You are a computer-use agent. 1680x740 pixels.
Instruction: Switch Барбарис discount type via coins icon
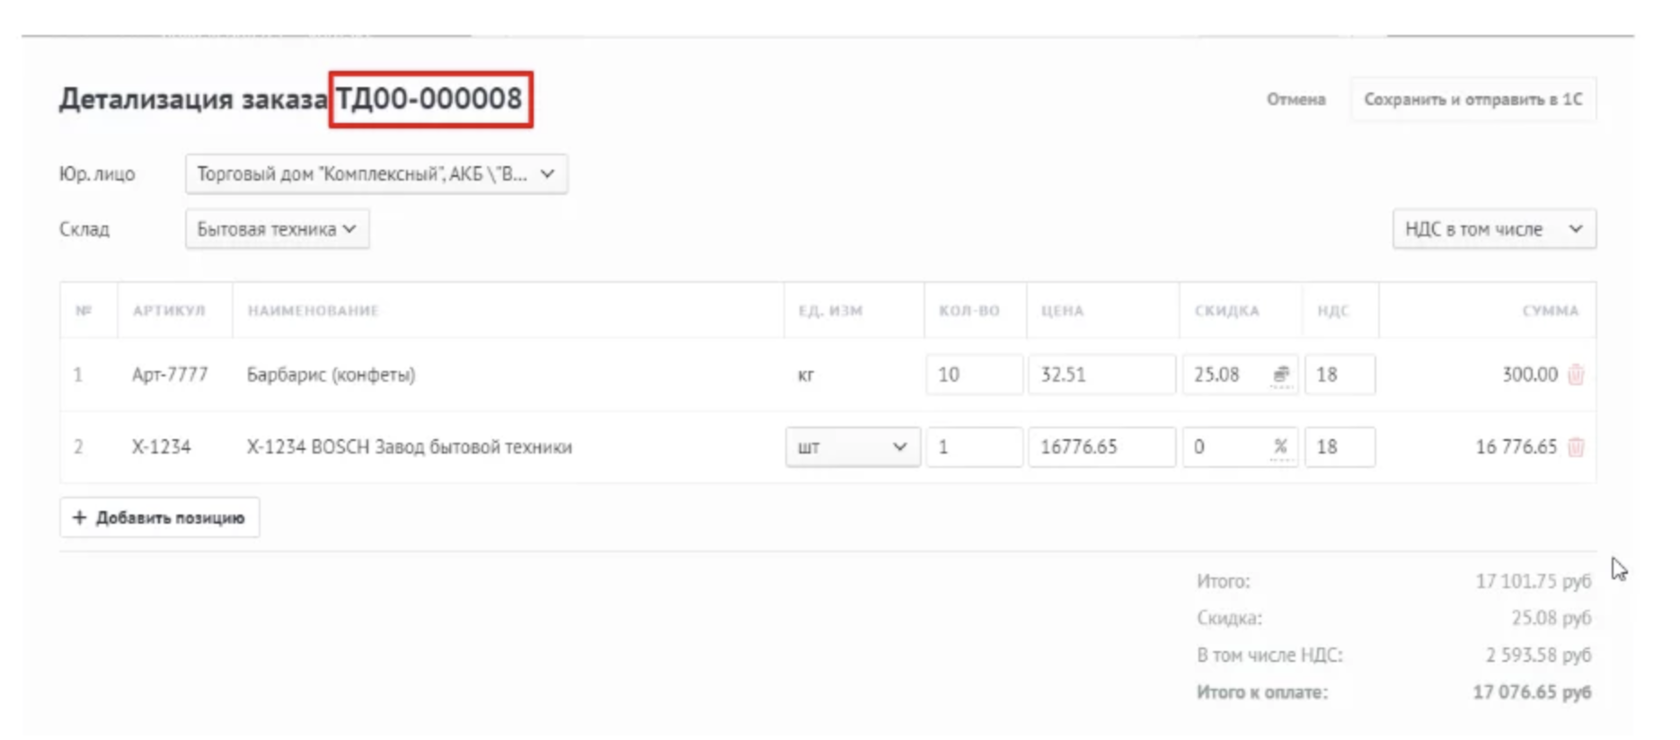click(1281, 375)
